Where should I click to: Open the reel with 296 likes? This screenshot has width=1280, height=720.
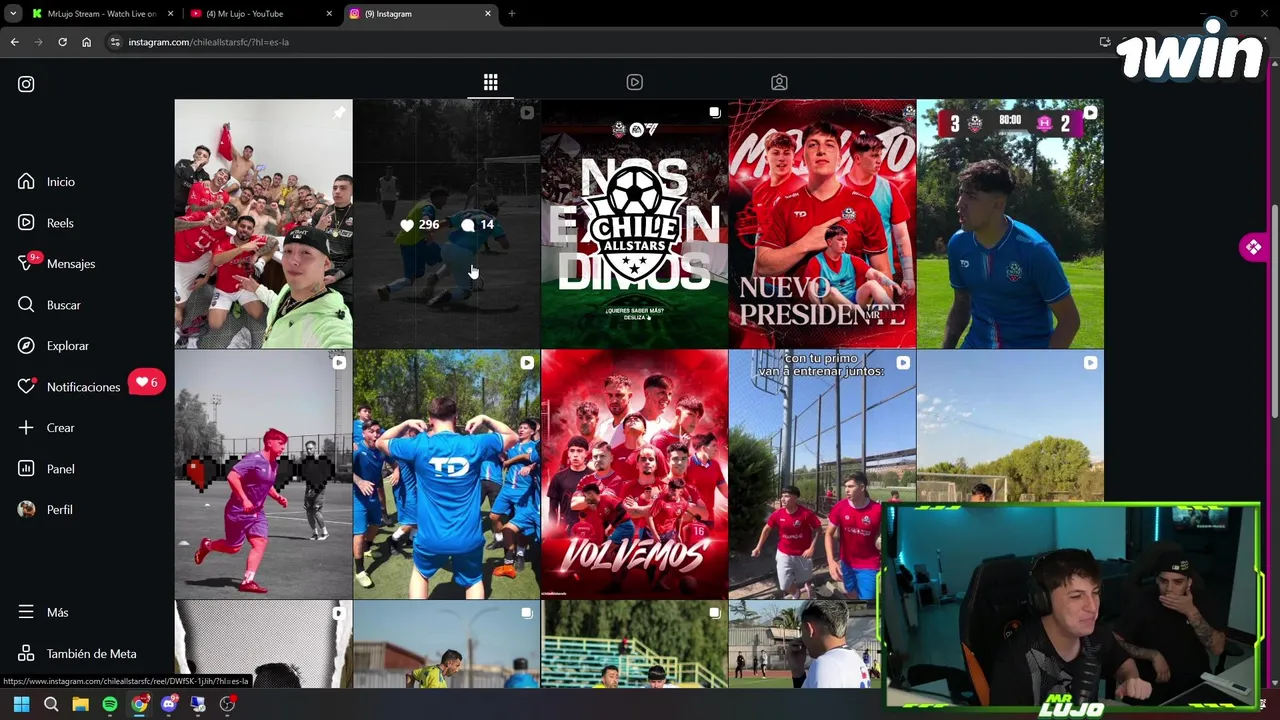tap(446, 224)
